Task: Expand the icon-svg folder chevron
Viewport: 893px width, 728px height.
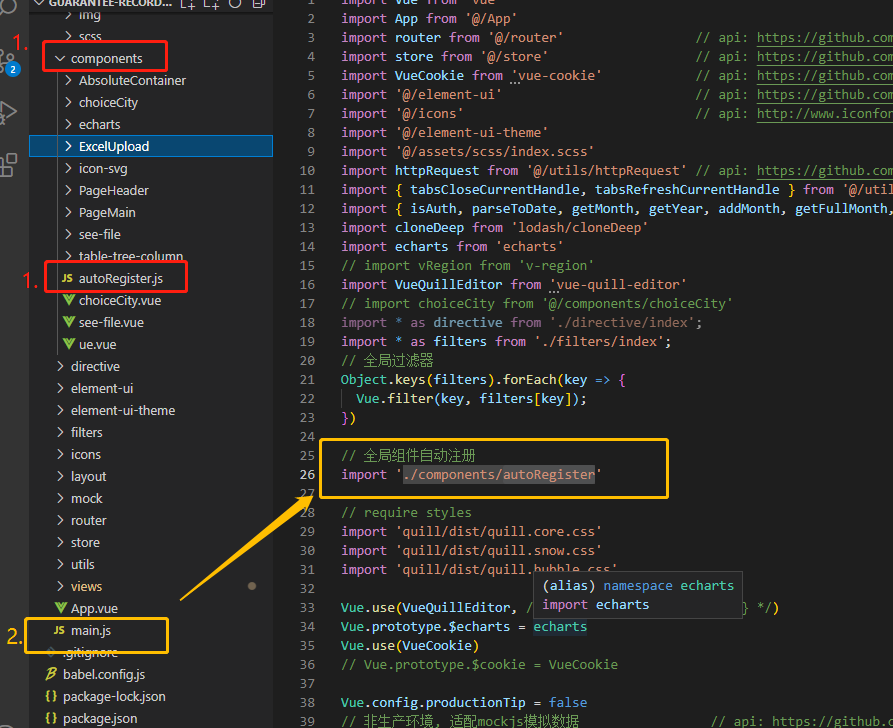Action: point(68,168)
